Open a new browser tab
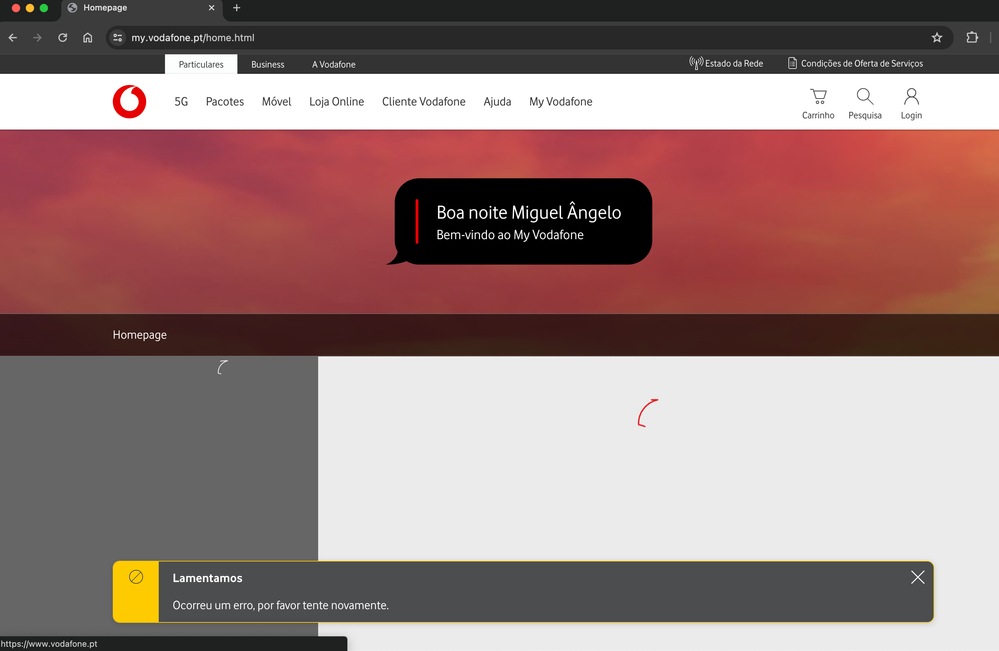Screen dimensions: 999x651 (236, 7)
